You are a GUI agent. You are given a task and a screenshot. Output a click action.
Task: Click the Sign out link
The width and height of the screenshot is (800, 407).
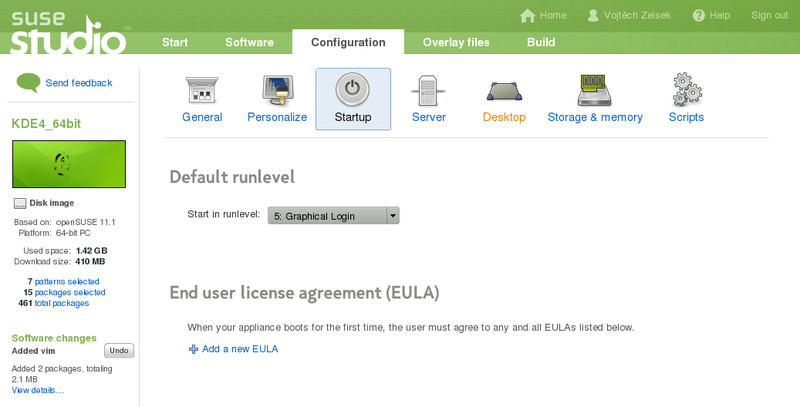click(769, 15)
